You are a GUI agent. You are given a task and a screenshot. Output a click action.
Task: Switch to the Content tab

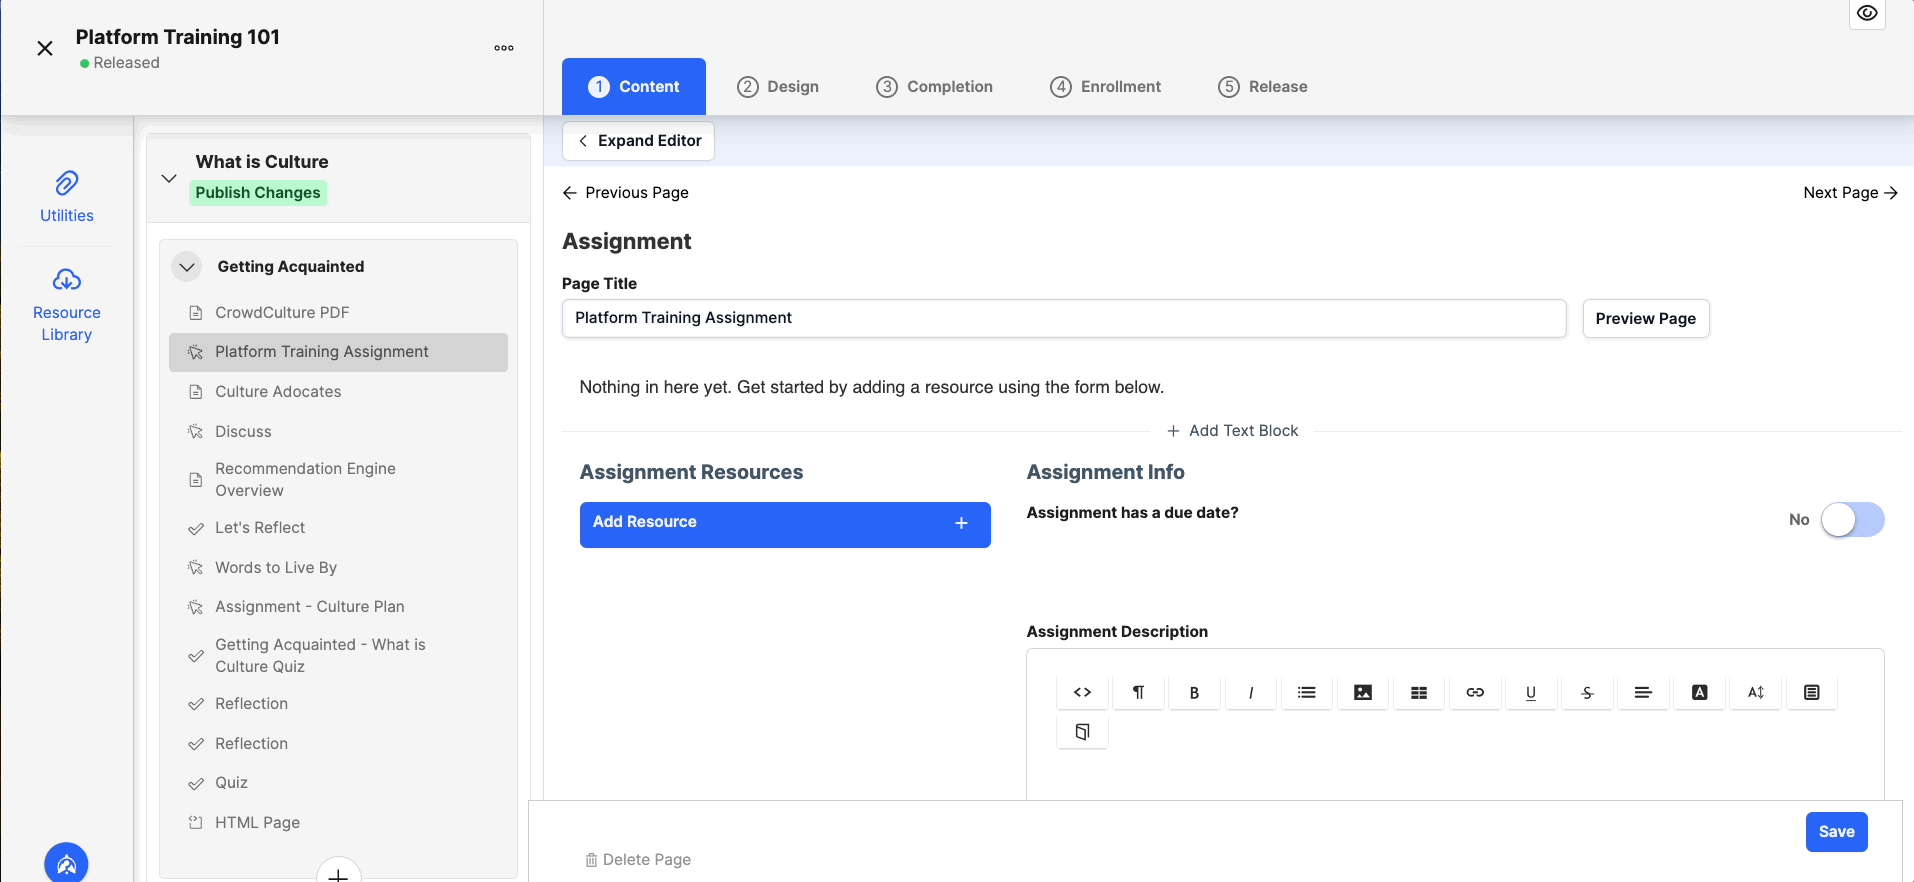(634, 87)
